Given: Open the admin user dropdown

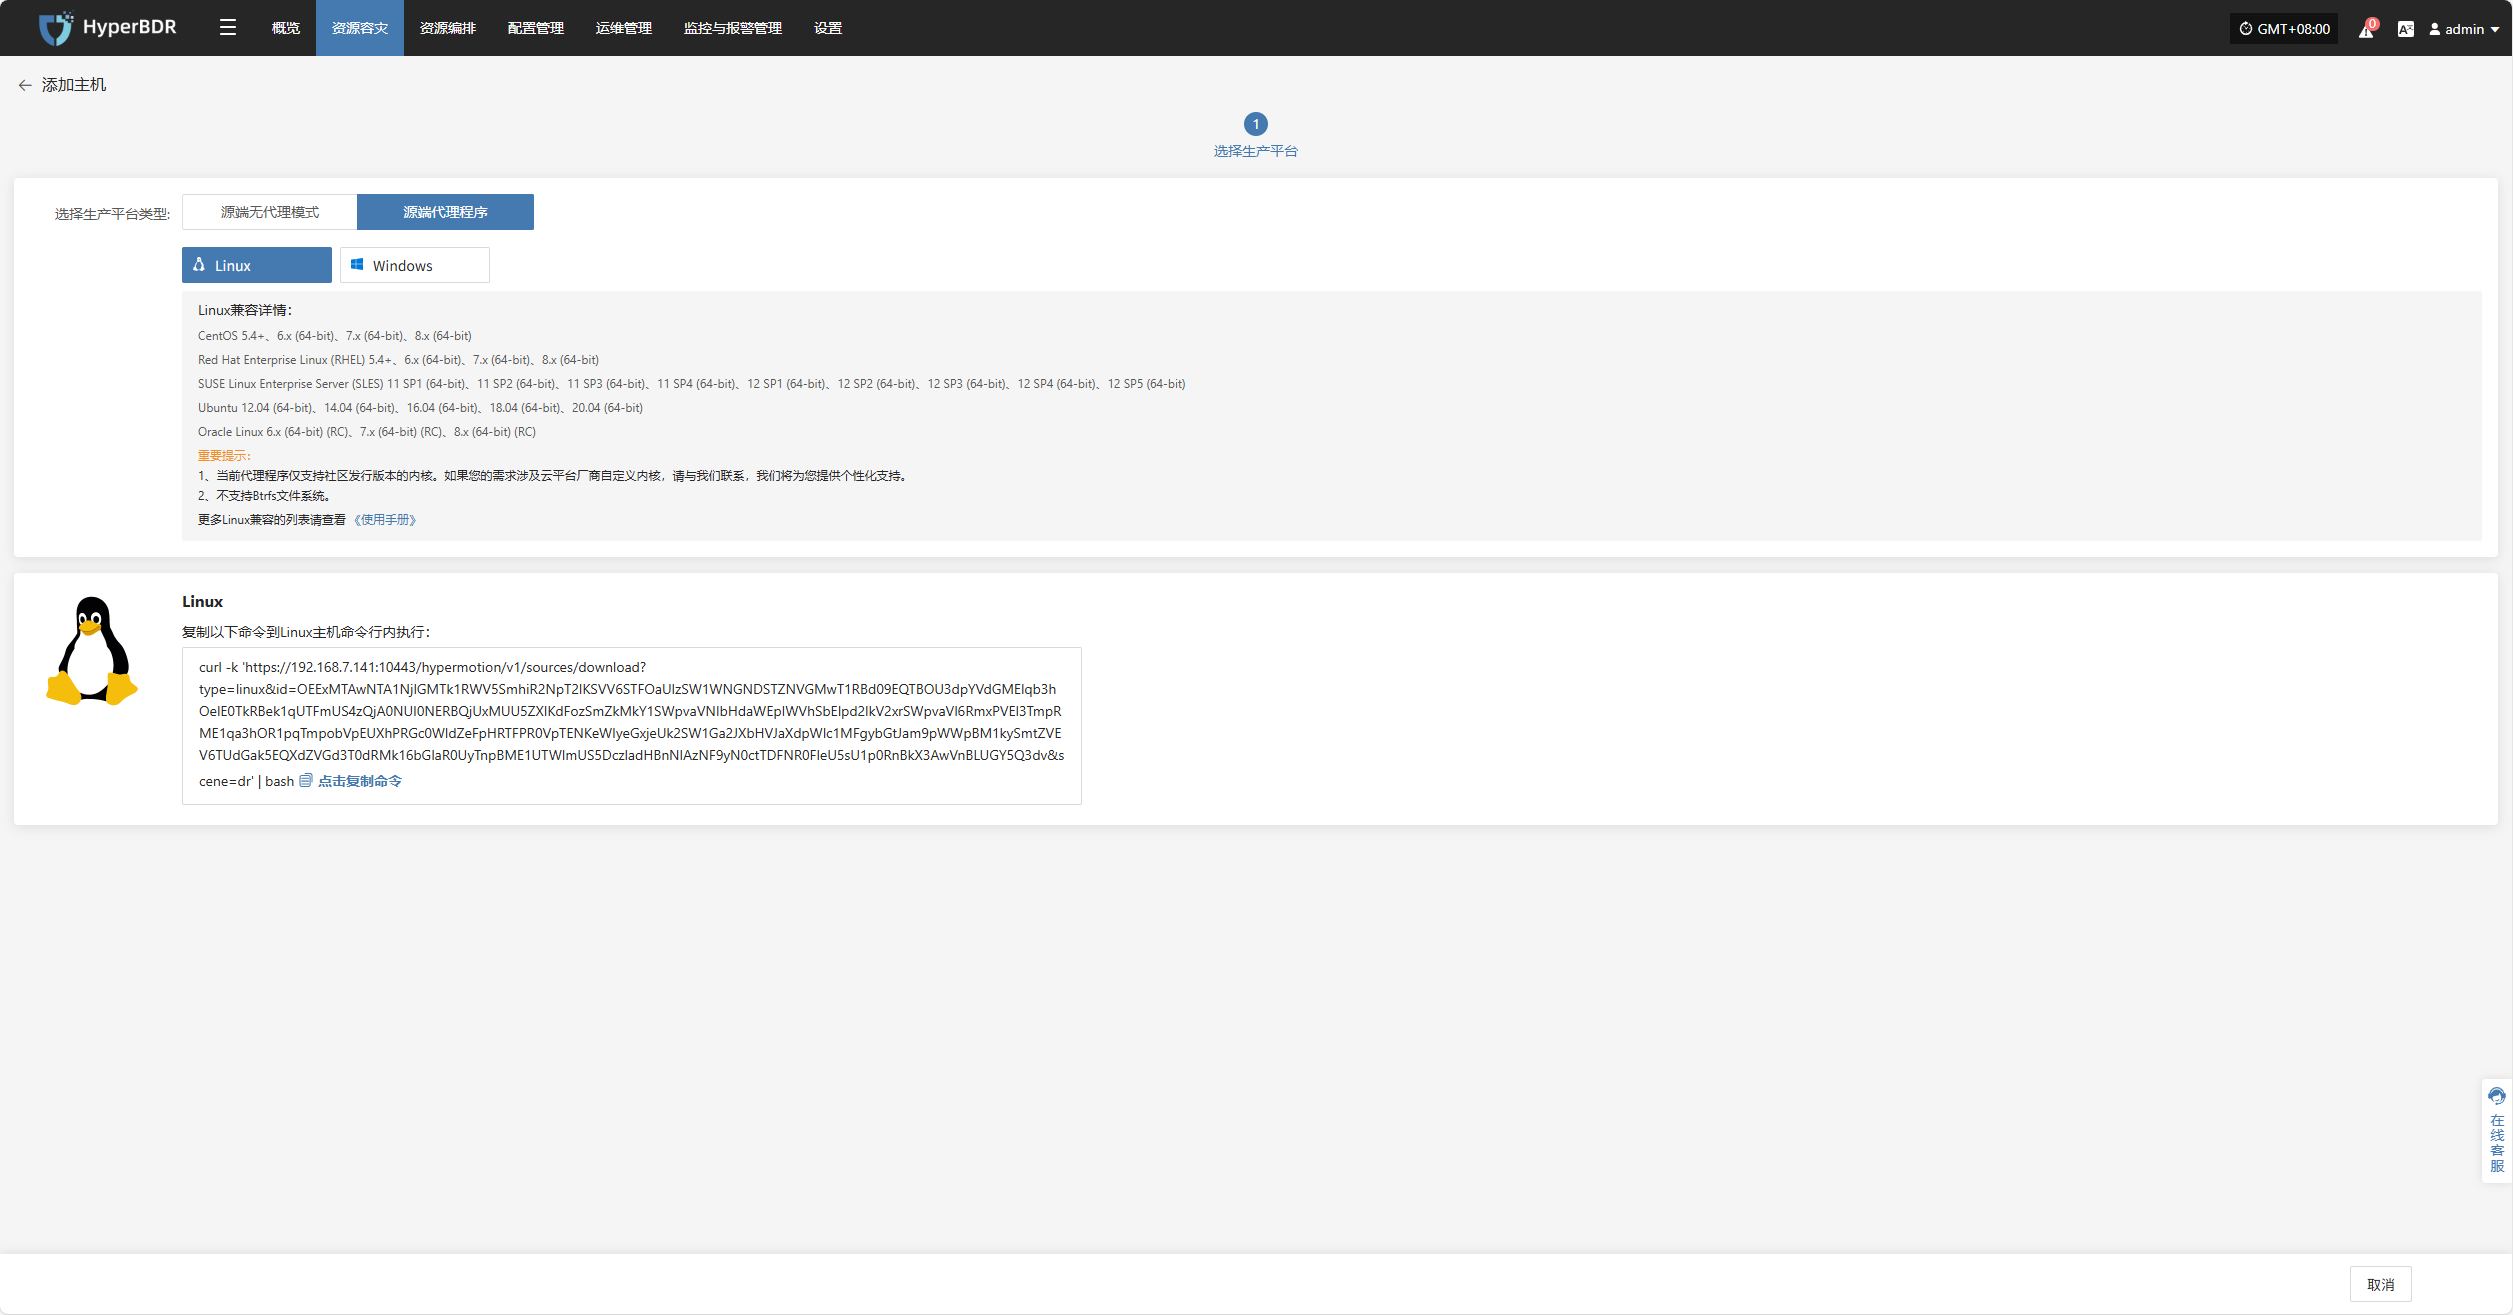Looking at the screenshot, I should click(x=2464, y=29).
